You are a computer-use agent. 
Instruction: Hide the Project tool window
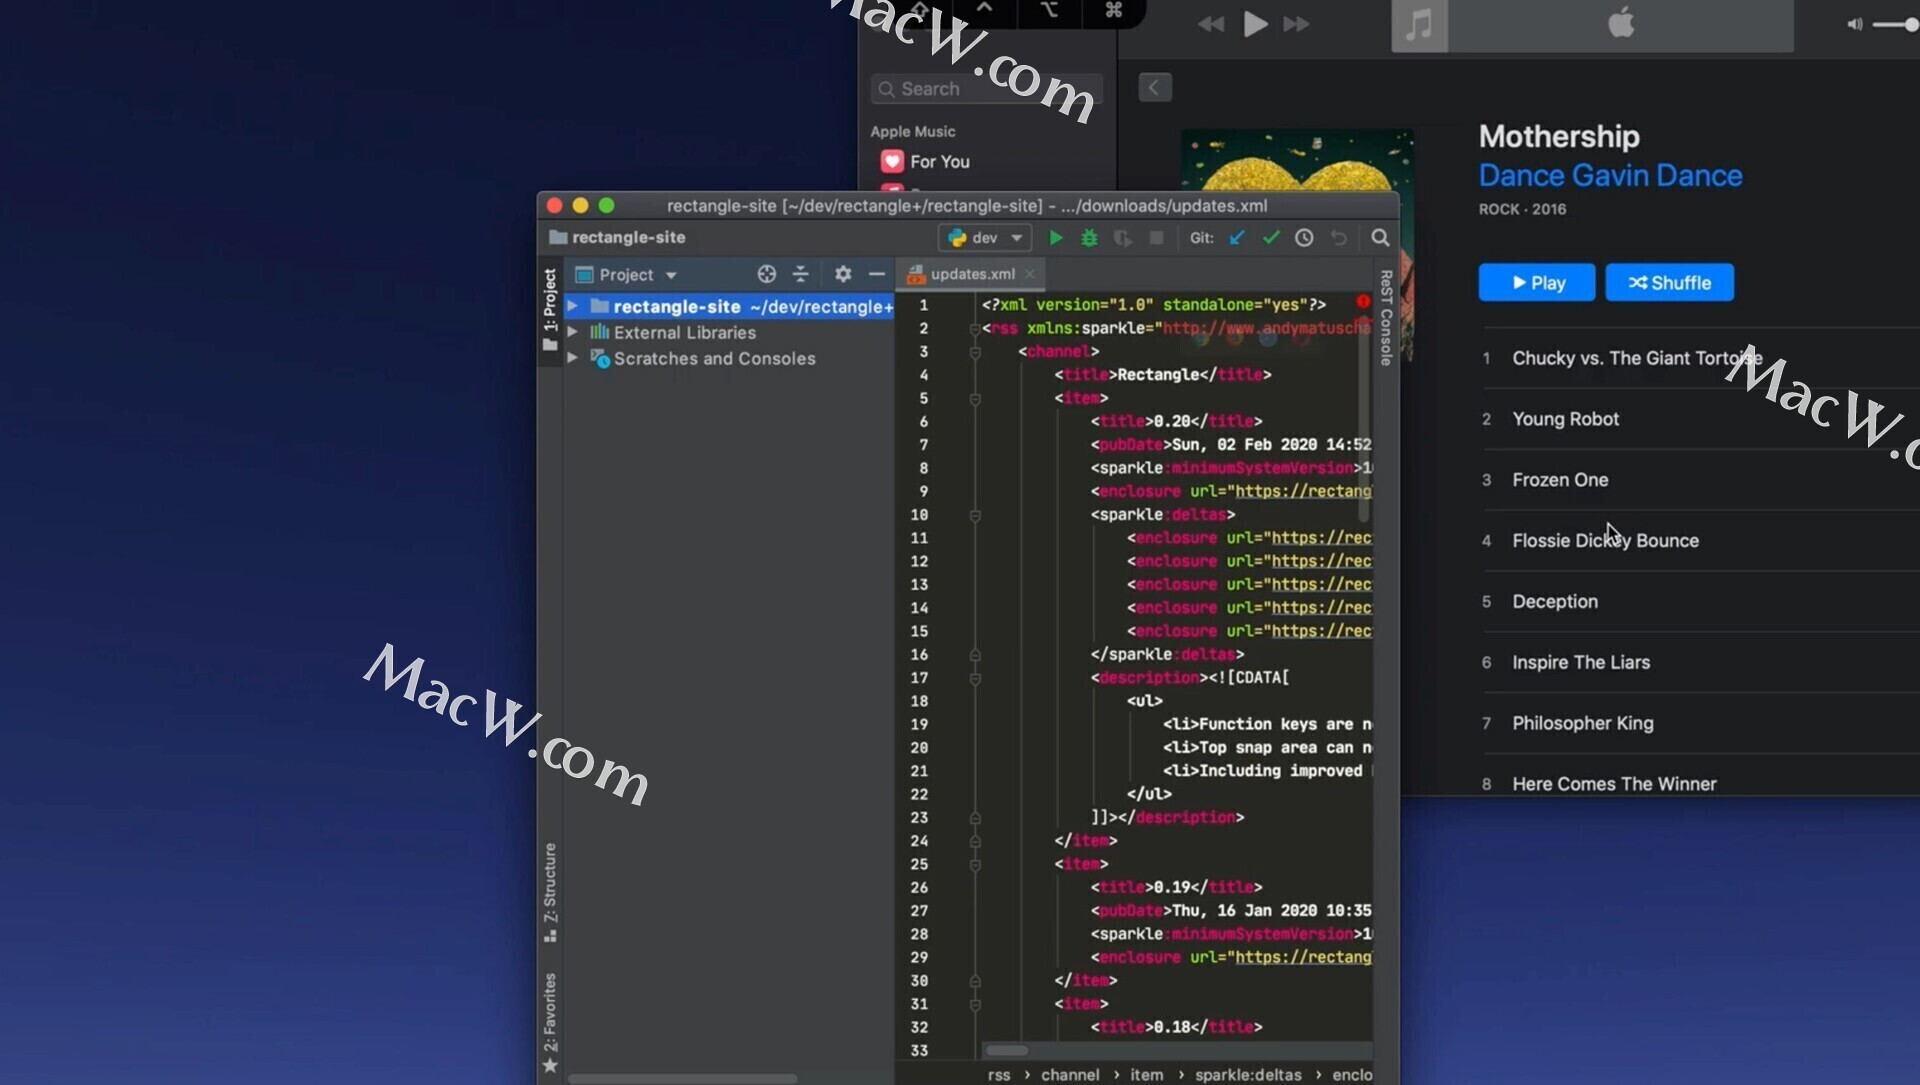(877, 274)
